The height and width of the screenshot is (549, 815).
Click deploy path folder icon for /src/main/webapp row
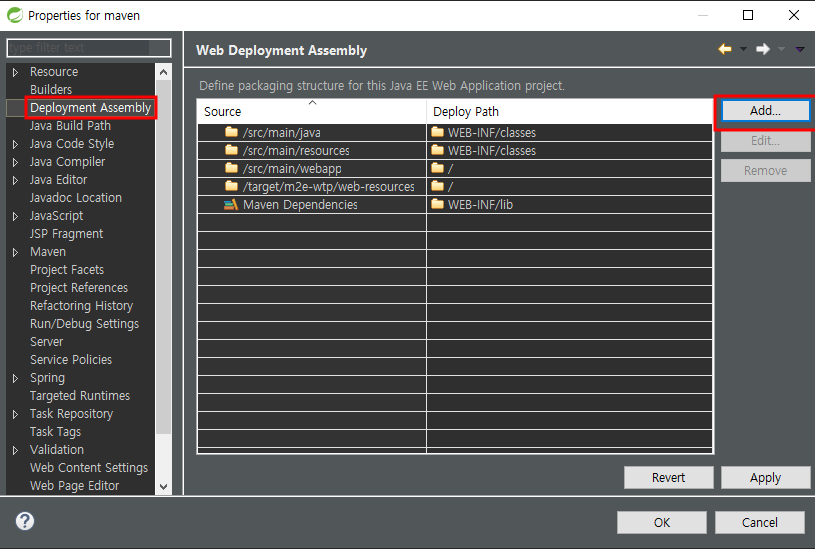click(x=438, y=168)
